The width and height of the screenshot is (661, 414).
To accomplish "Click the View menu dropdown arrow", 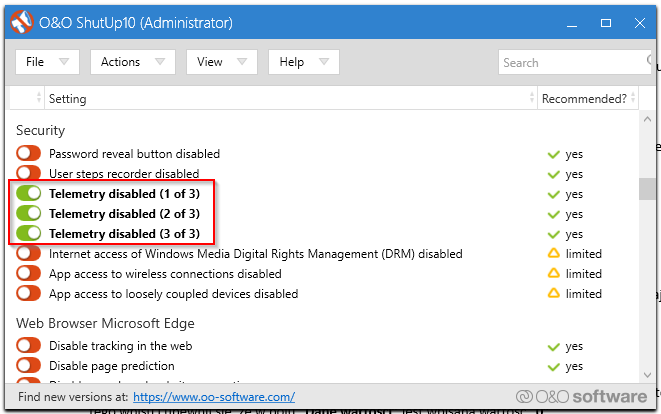I will coord(242,62).
